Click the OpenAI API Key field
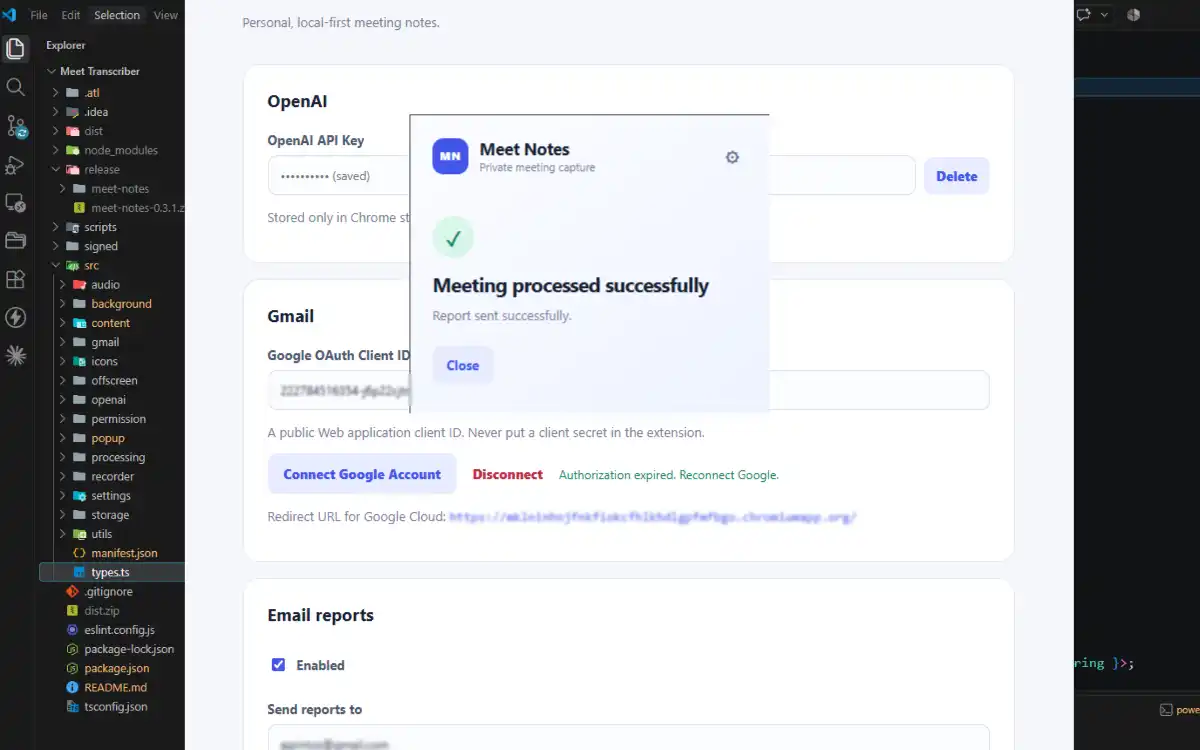Viewport: 1200px width, 750px height. [x=592, y=175]
